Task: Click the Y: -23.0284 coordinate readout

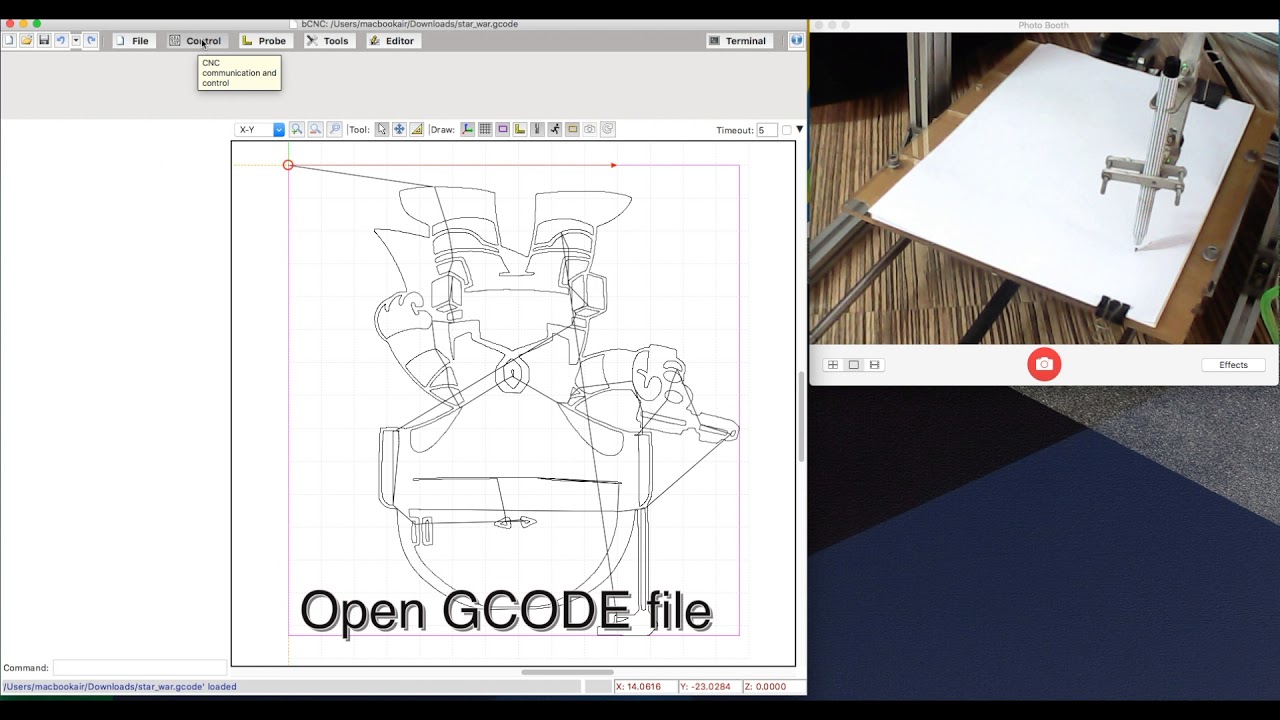Action: [x=709, y=687]
